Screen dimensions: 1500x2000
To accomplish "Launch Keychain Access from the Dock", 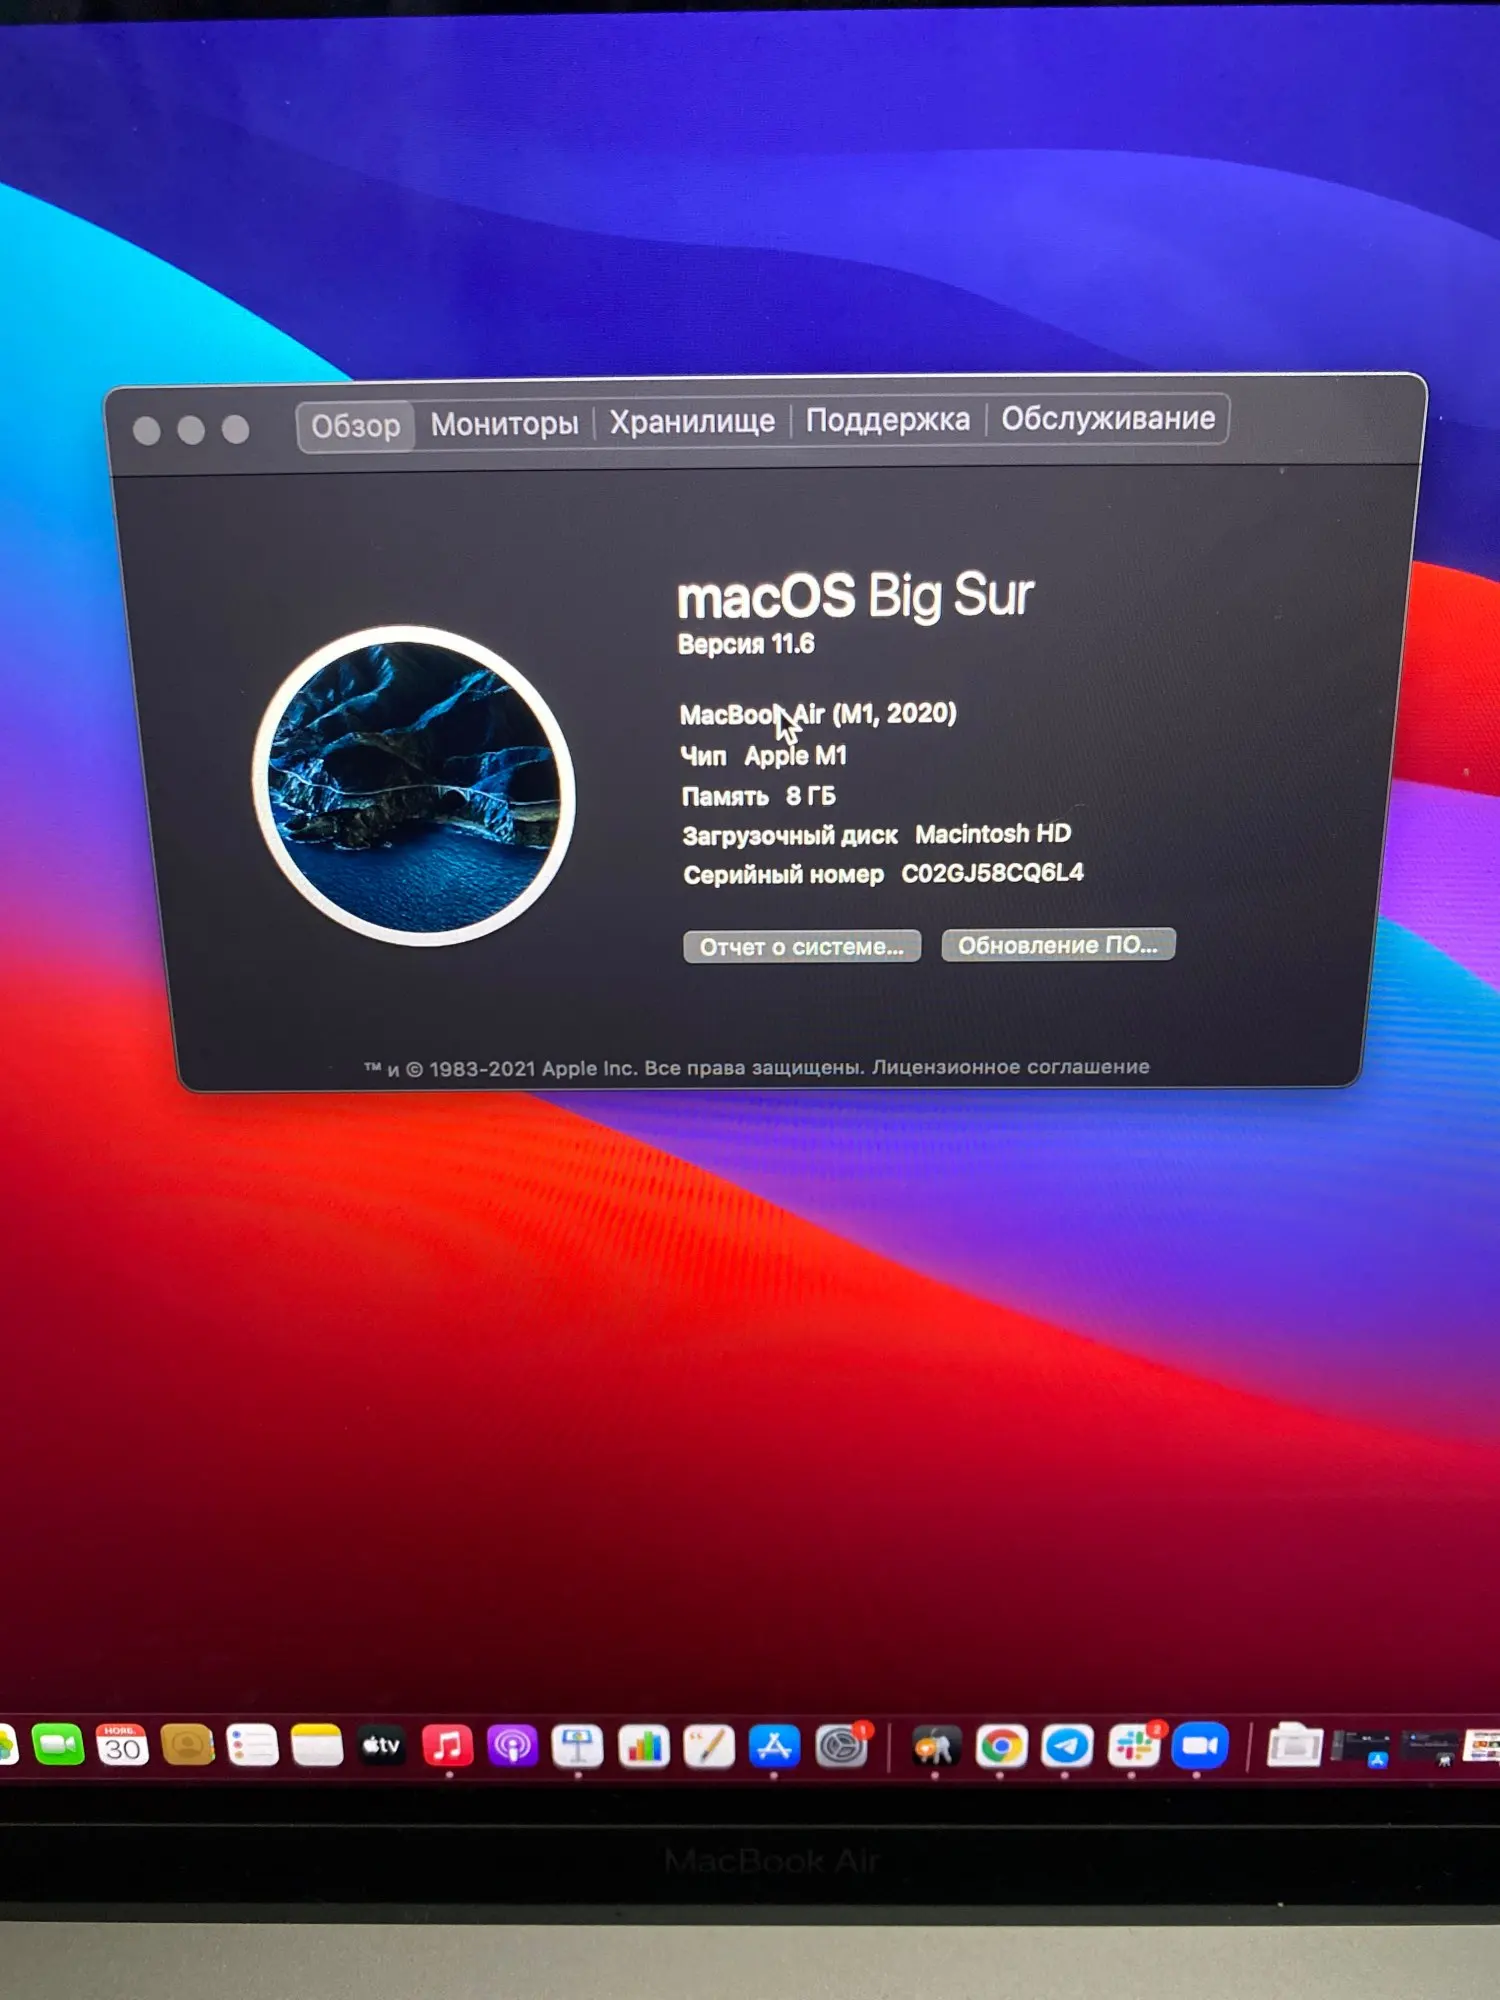I will pyautogui.click(x=935, y=1747).
